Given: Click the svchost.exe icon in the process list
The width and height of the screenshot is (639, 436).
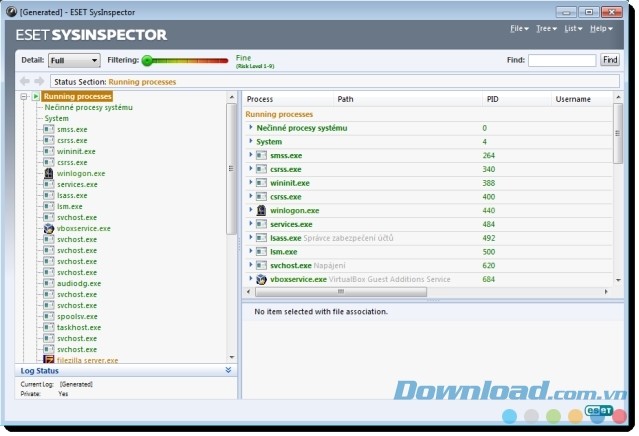Looking at the screenshot, I should click(261, 265).
